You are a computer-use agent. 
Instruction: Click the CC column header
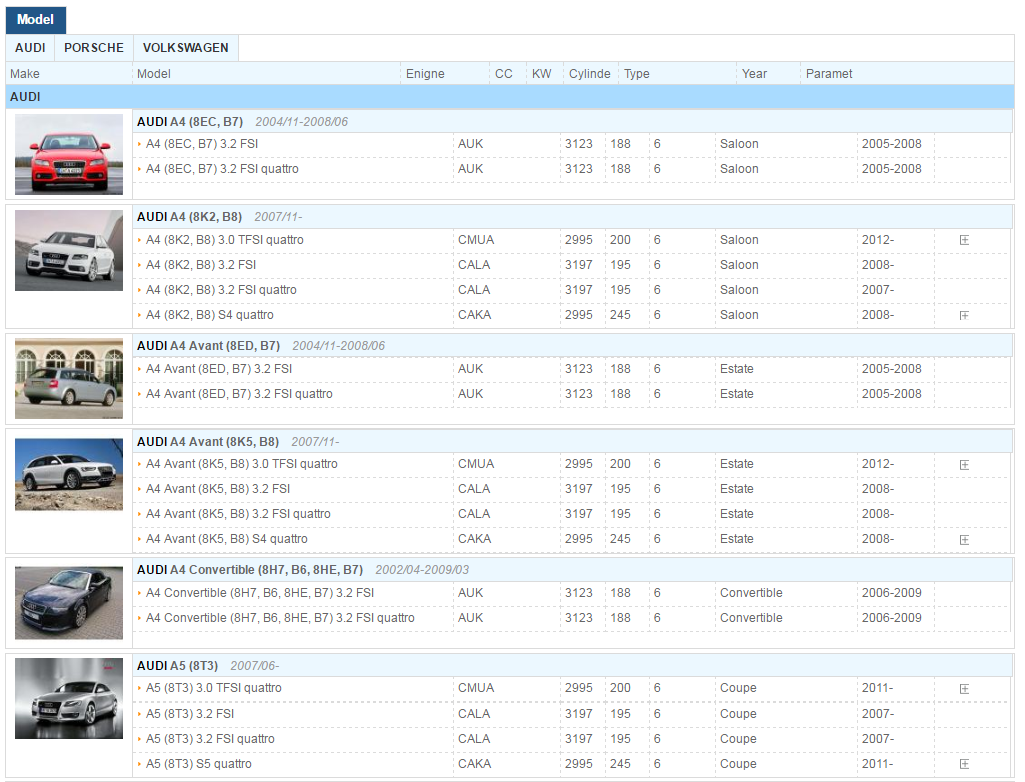pos(508,73)
